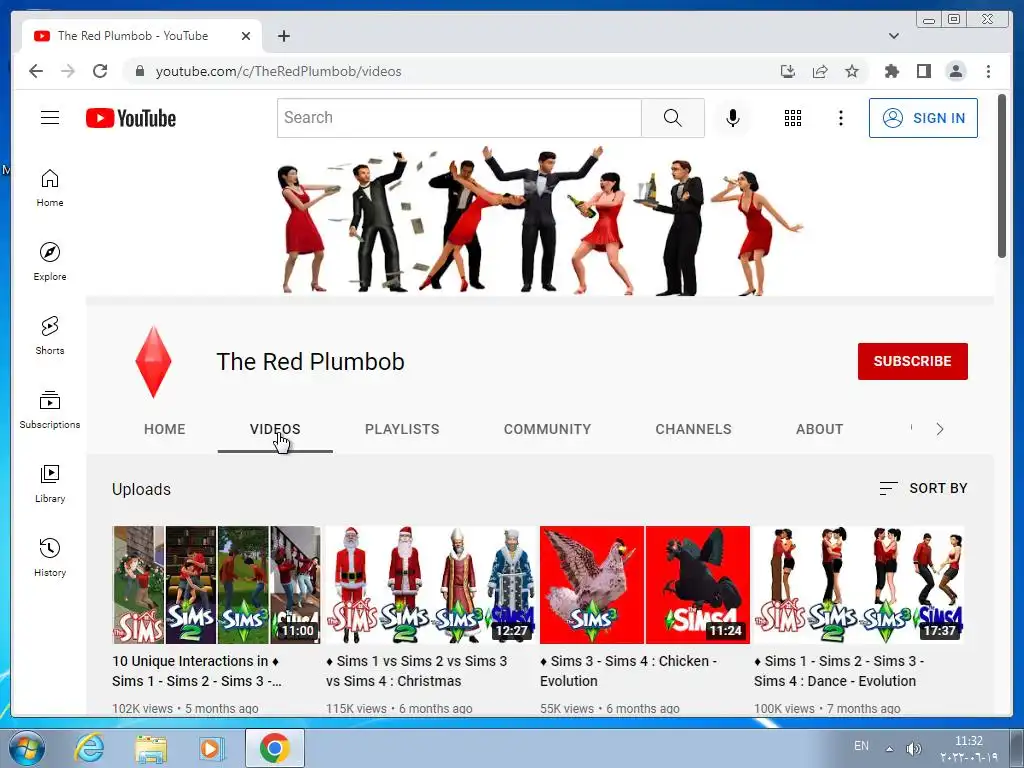Viewport: 1024px width, 768px height.
Task: Open Chrome three-dot menu
Action: 988,71
